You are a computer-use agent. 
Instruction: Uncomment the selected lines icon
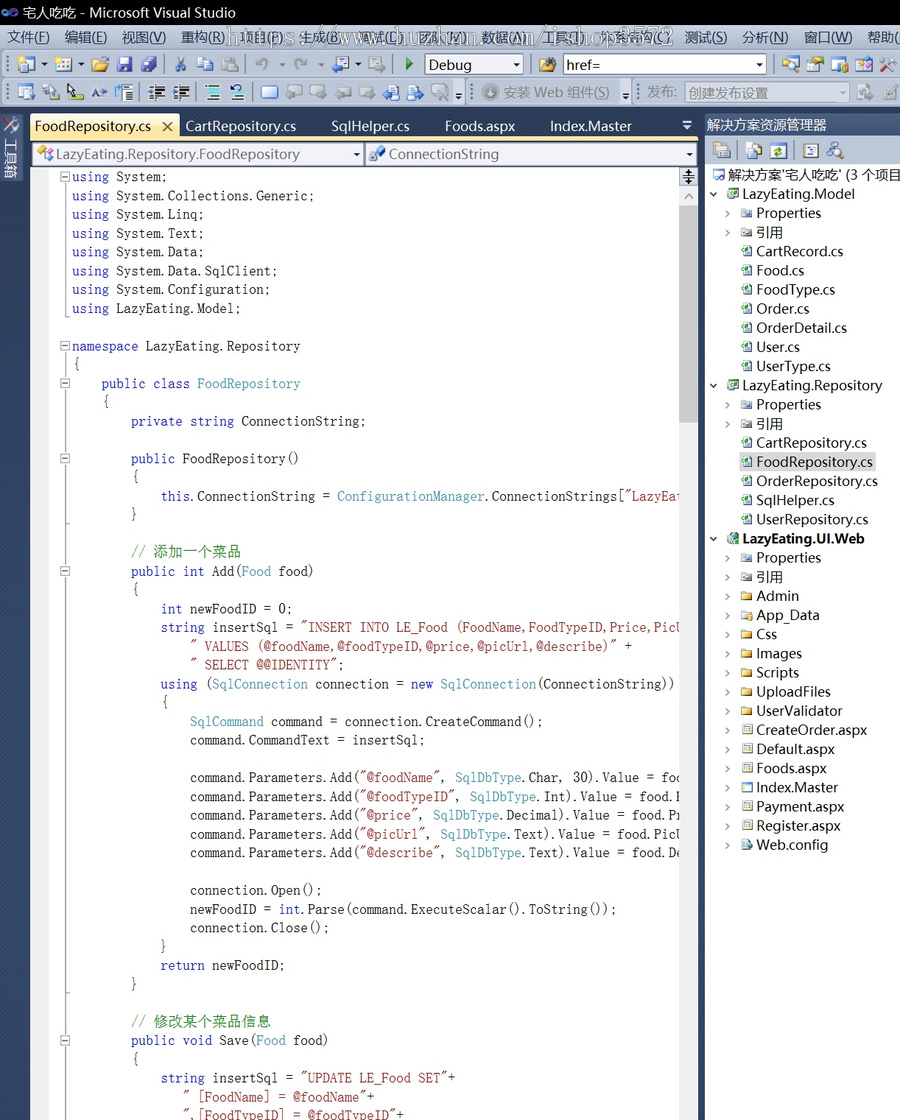click(x=237, y=92)
